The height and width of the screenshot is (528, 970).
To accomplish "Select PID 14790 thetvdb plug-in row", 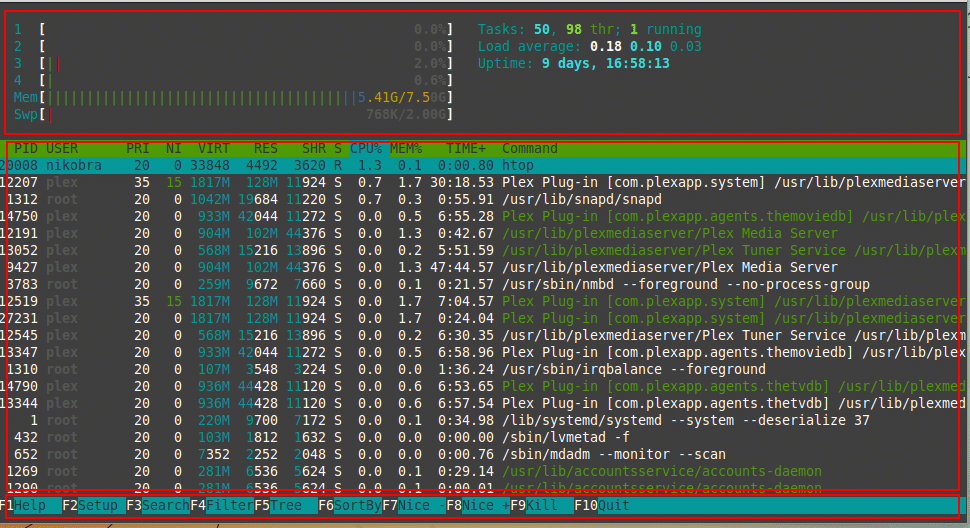I will point(483,386).
